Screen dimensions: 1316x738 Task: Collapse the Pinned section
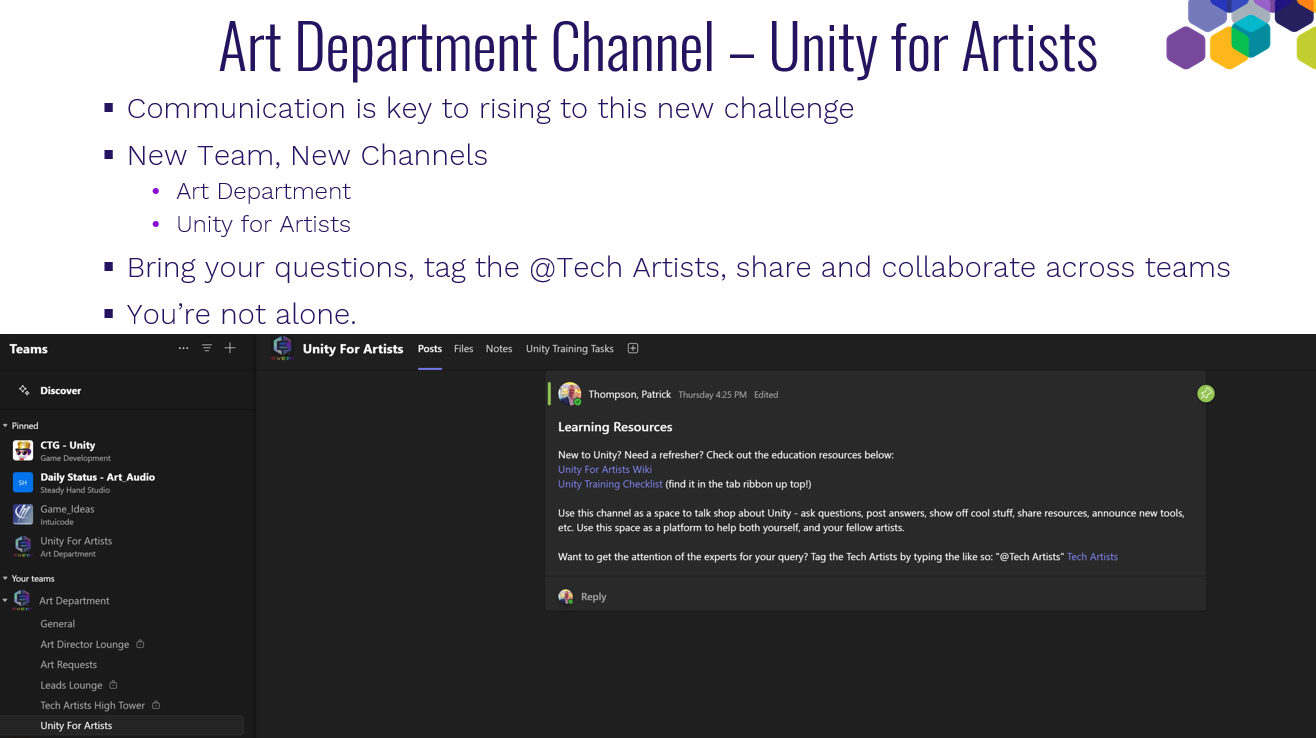tap(5, 426)
